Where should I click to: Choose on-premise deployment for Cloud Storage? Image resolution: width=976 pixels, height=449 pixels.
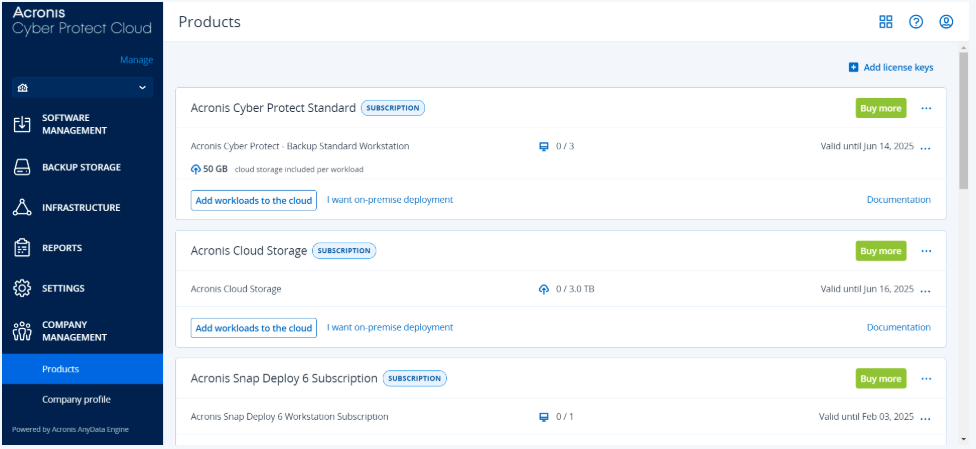pos(390,327)
